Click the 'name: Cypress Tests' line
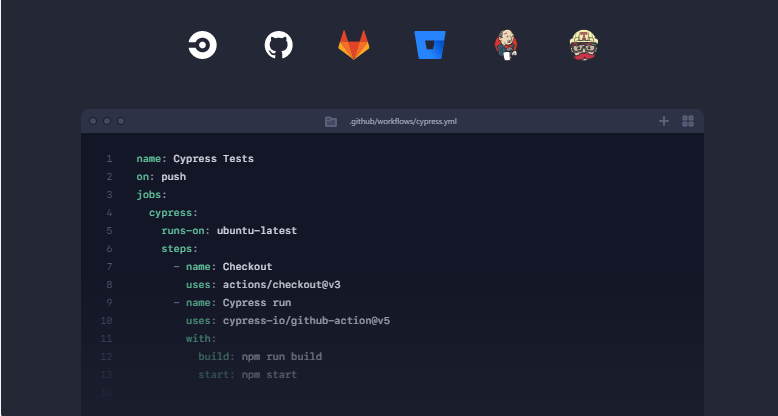 195,159
